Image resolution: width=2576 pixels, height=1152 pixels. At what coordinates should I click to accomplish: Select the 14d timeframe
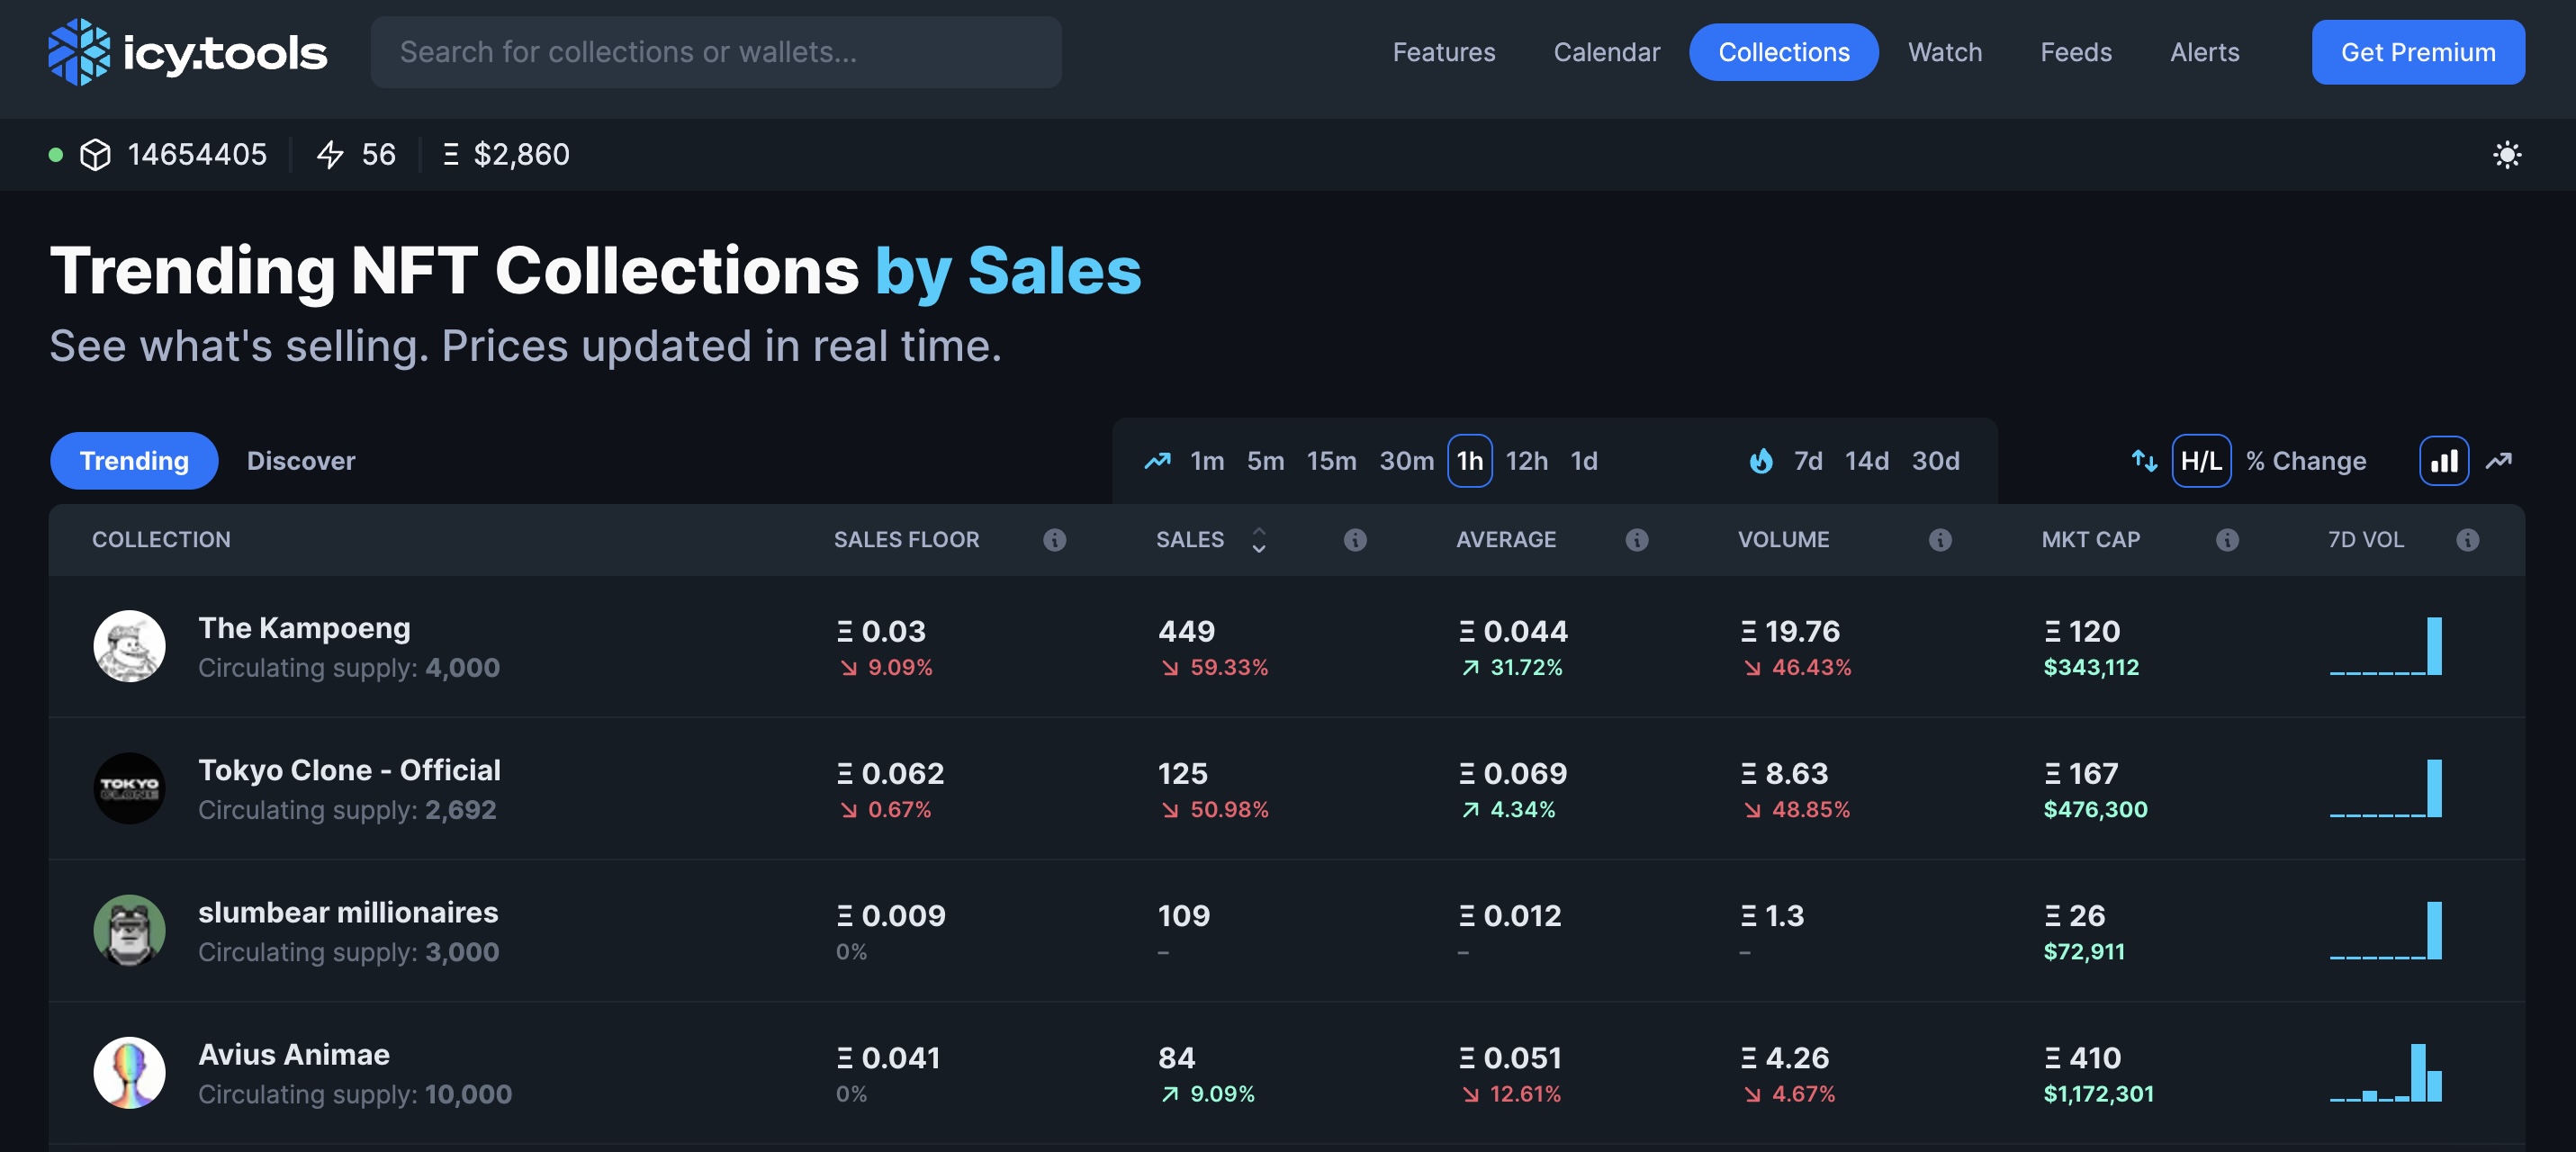[1866, 461]
